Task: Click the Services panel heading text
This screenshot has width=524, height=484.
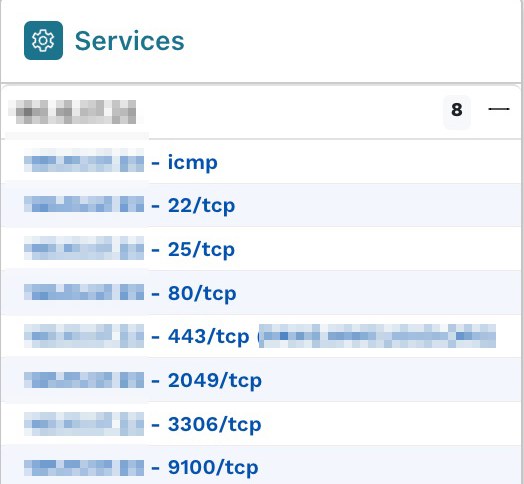Action: click(x=129, y=41)
